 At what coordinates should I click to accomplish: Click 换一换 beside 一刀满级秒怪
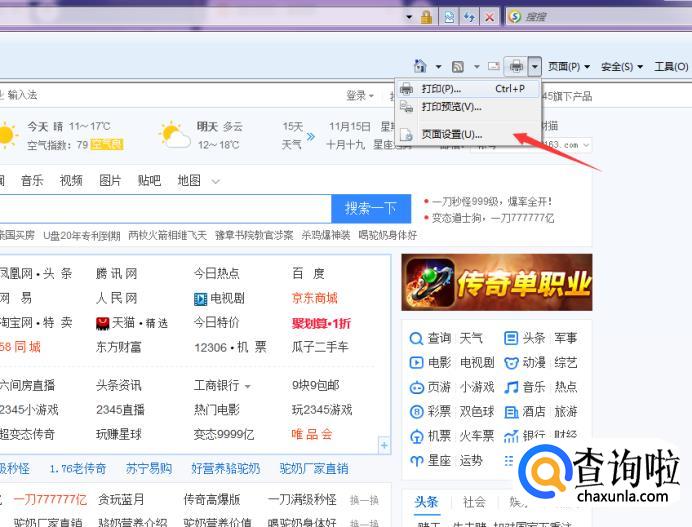point(364,500)
